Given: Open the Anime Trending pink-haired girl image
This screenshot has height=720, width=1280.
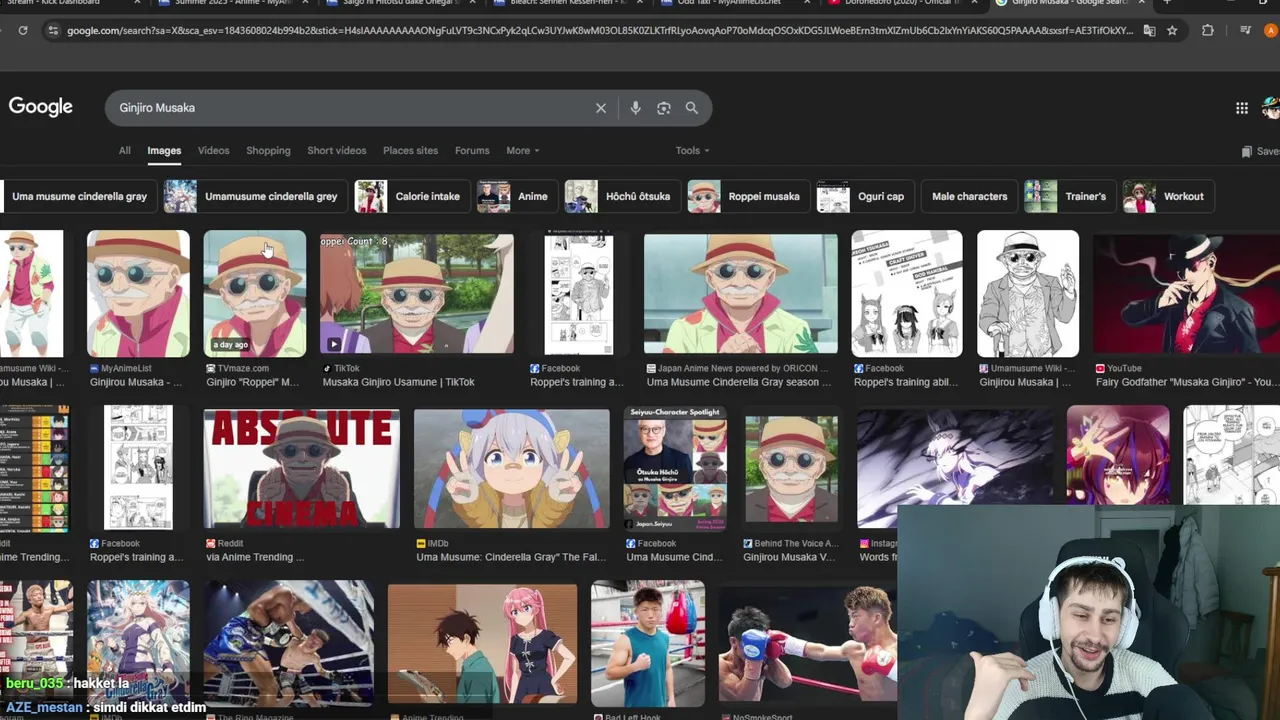Looking at the screenshot, I should coord(482,645).
